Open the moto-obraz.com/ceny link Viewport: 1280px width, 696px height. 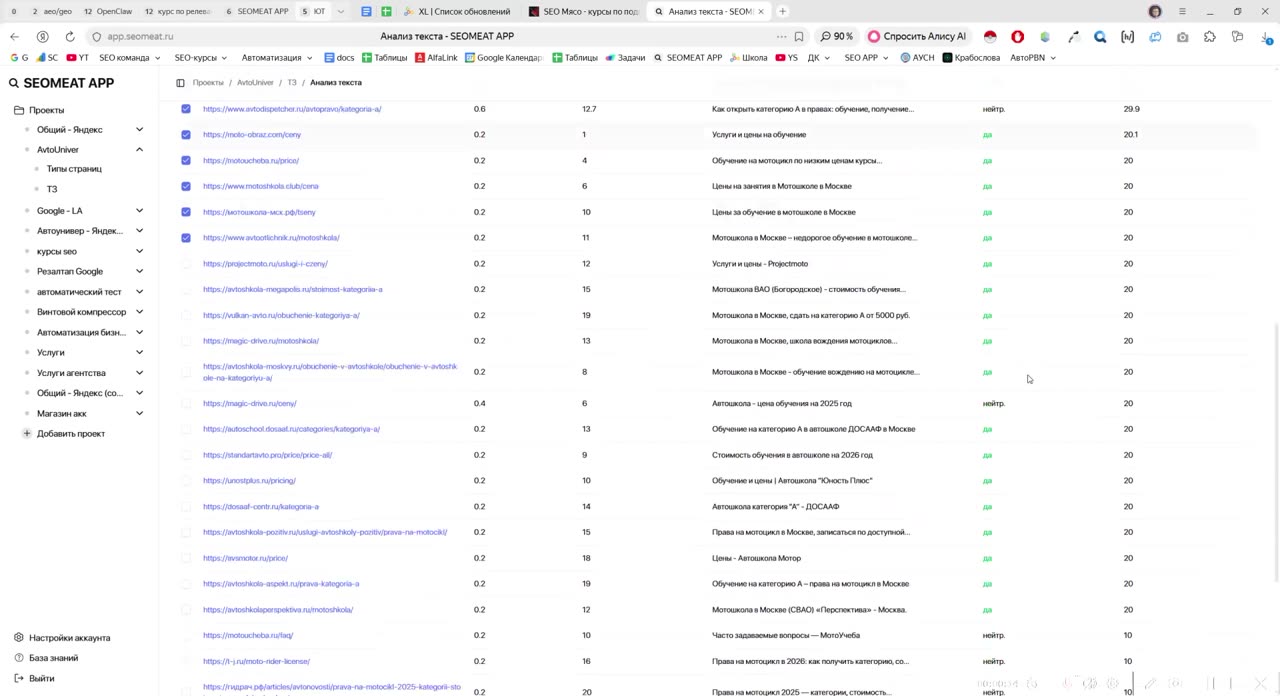pos(252,135)
